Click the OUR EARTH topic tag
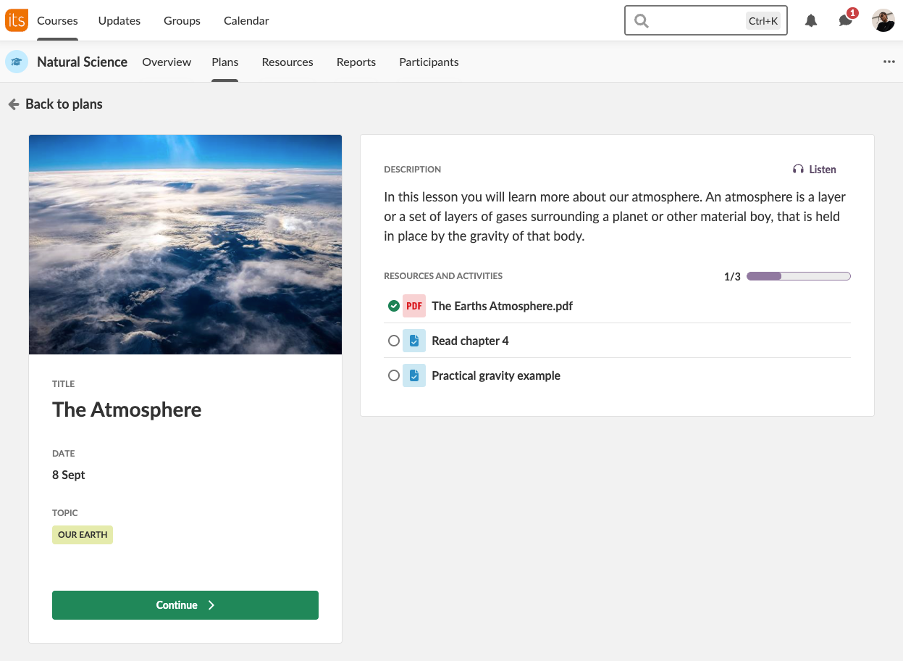 click(x=82, y=535)
